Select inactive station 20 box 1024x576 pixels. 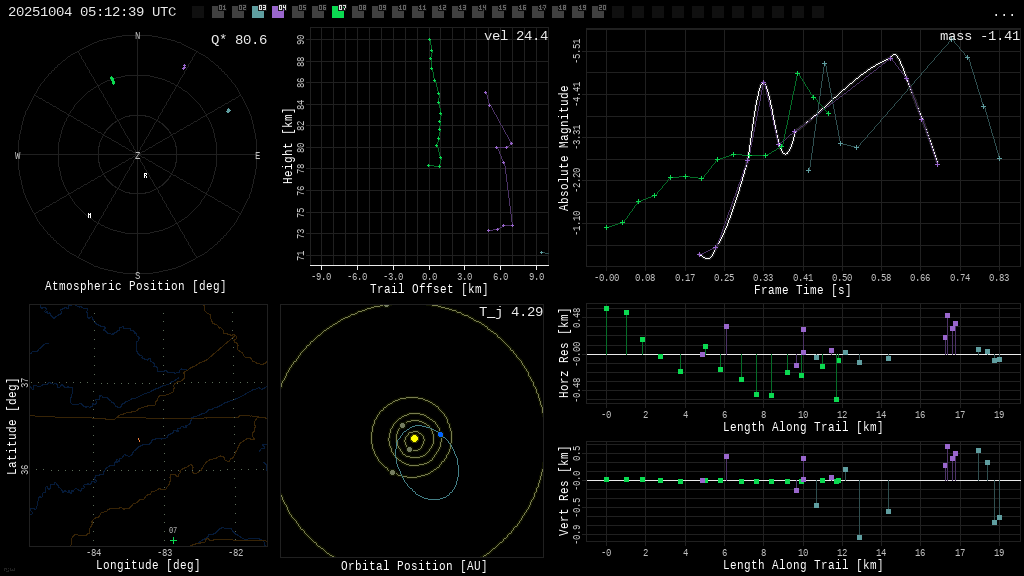[x=598, y=12]
